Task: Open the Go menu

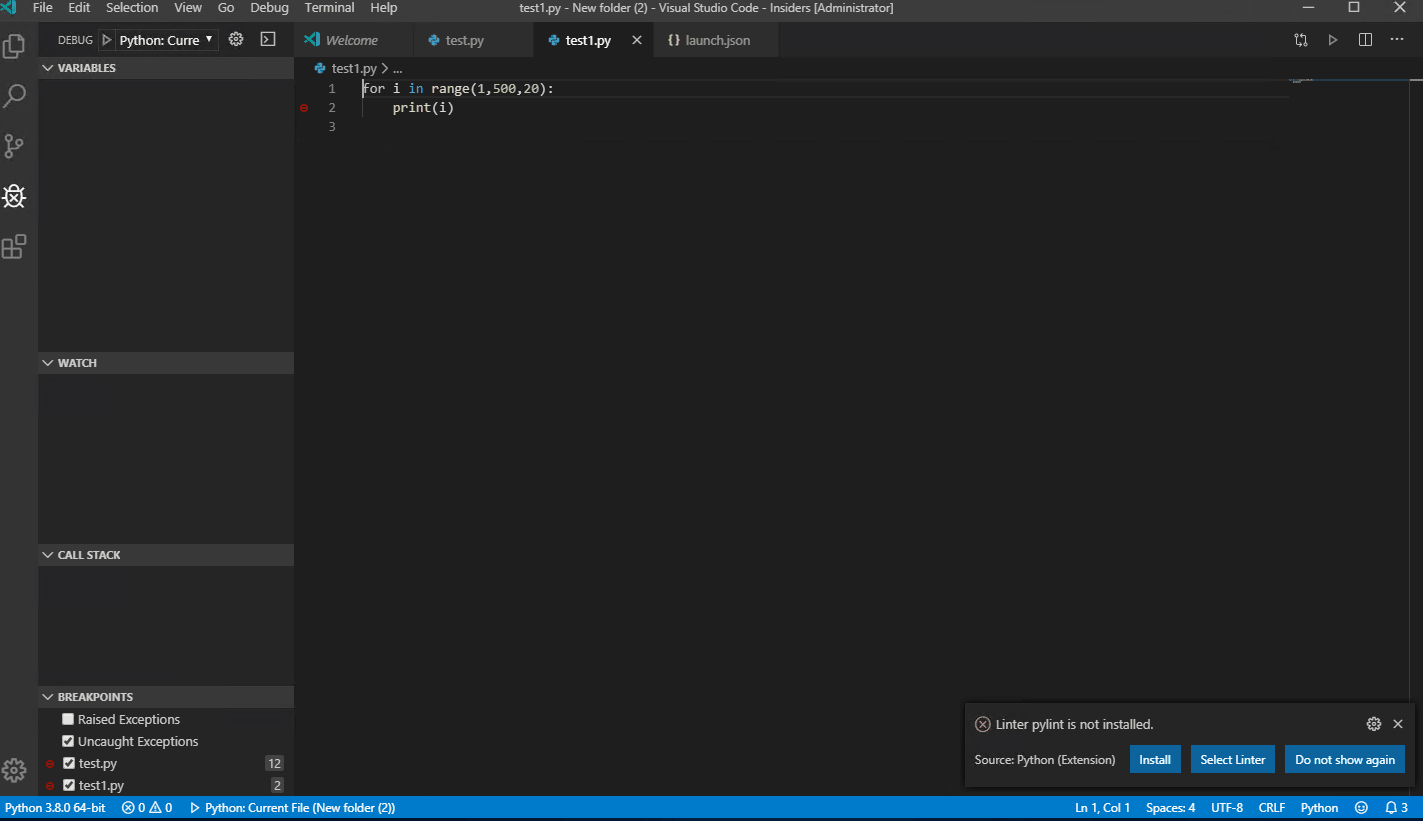Action: (x=226, y=8)
